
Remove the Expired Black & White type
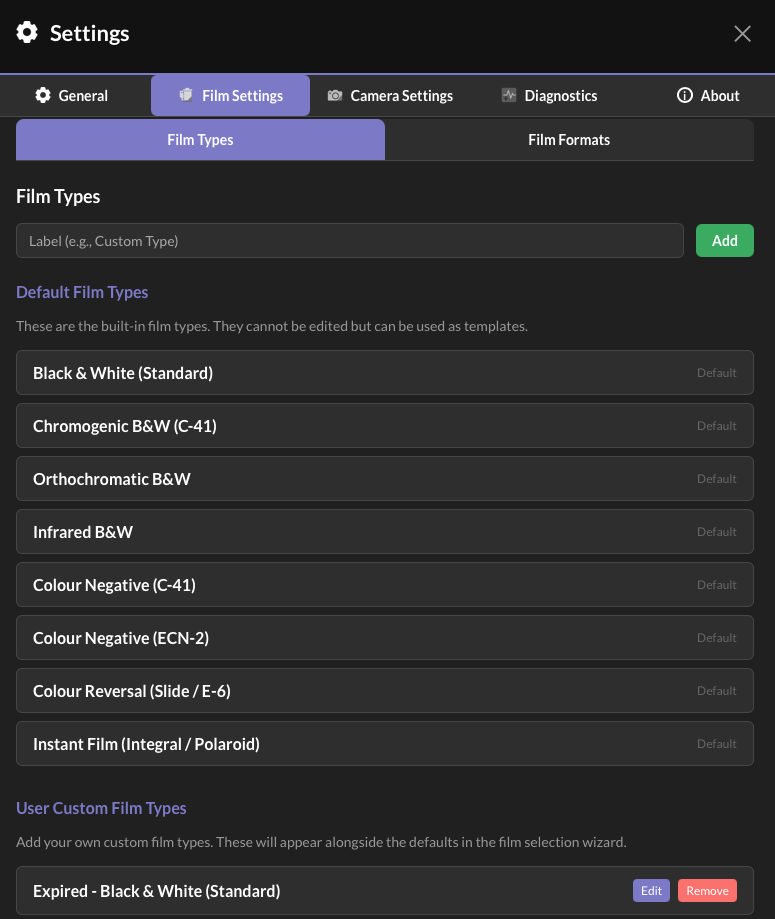pos(707,891)
